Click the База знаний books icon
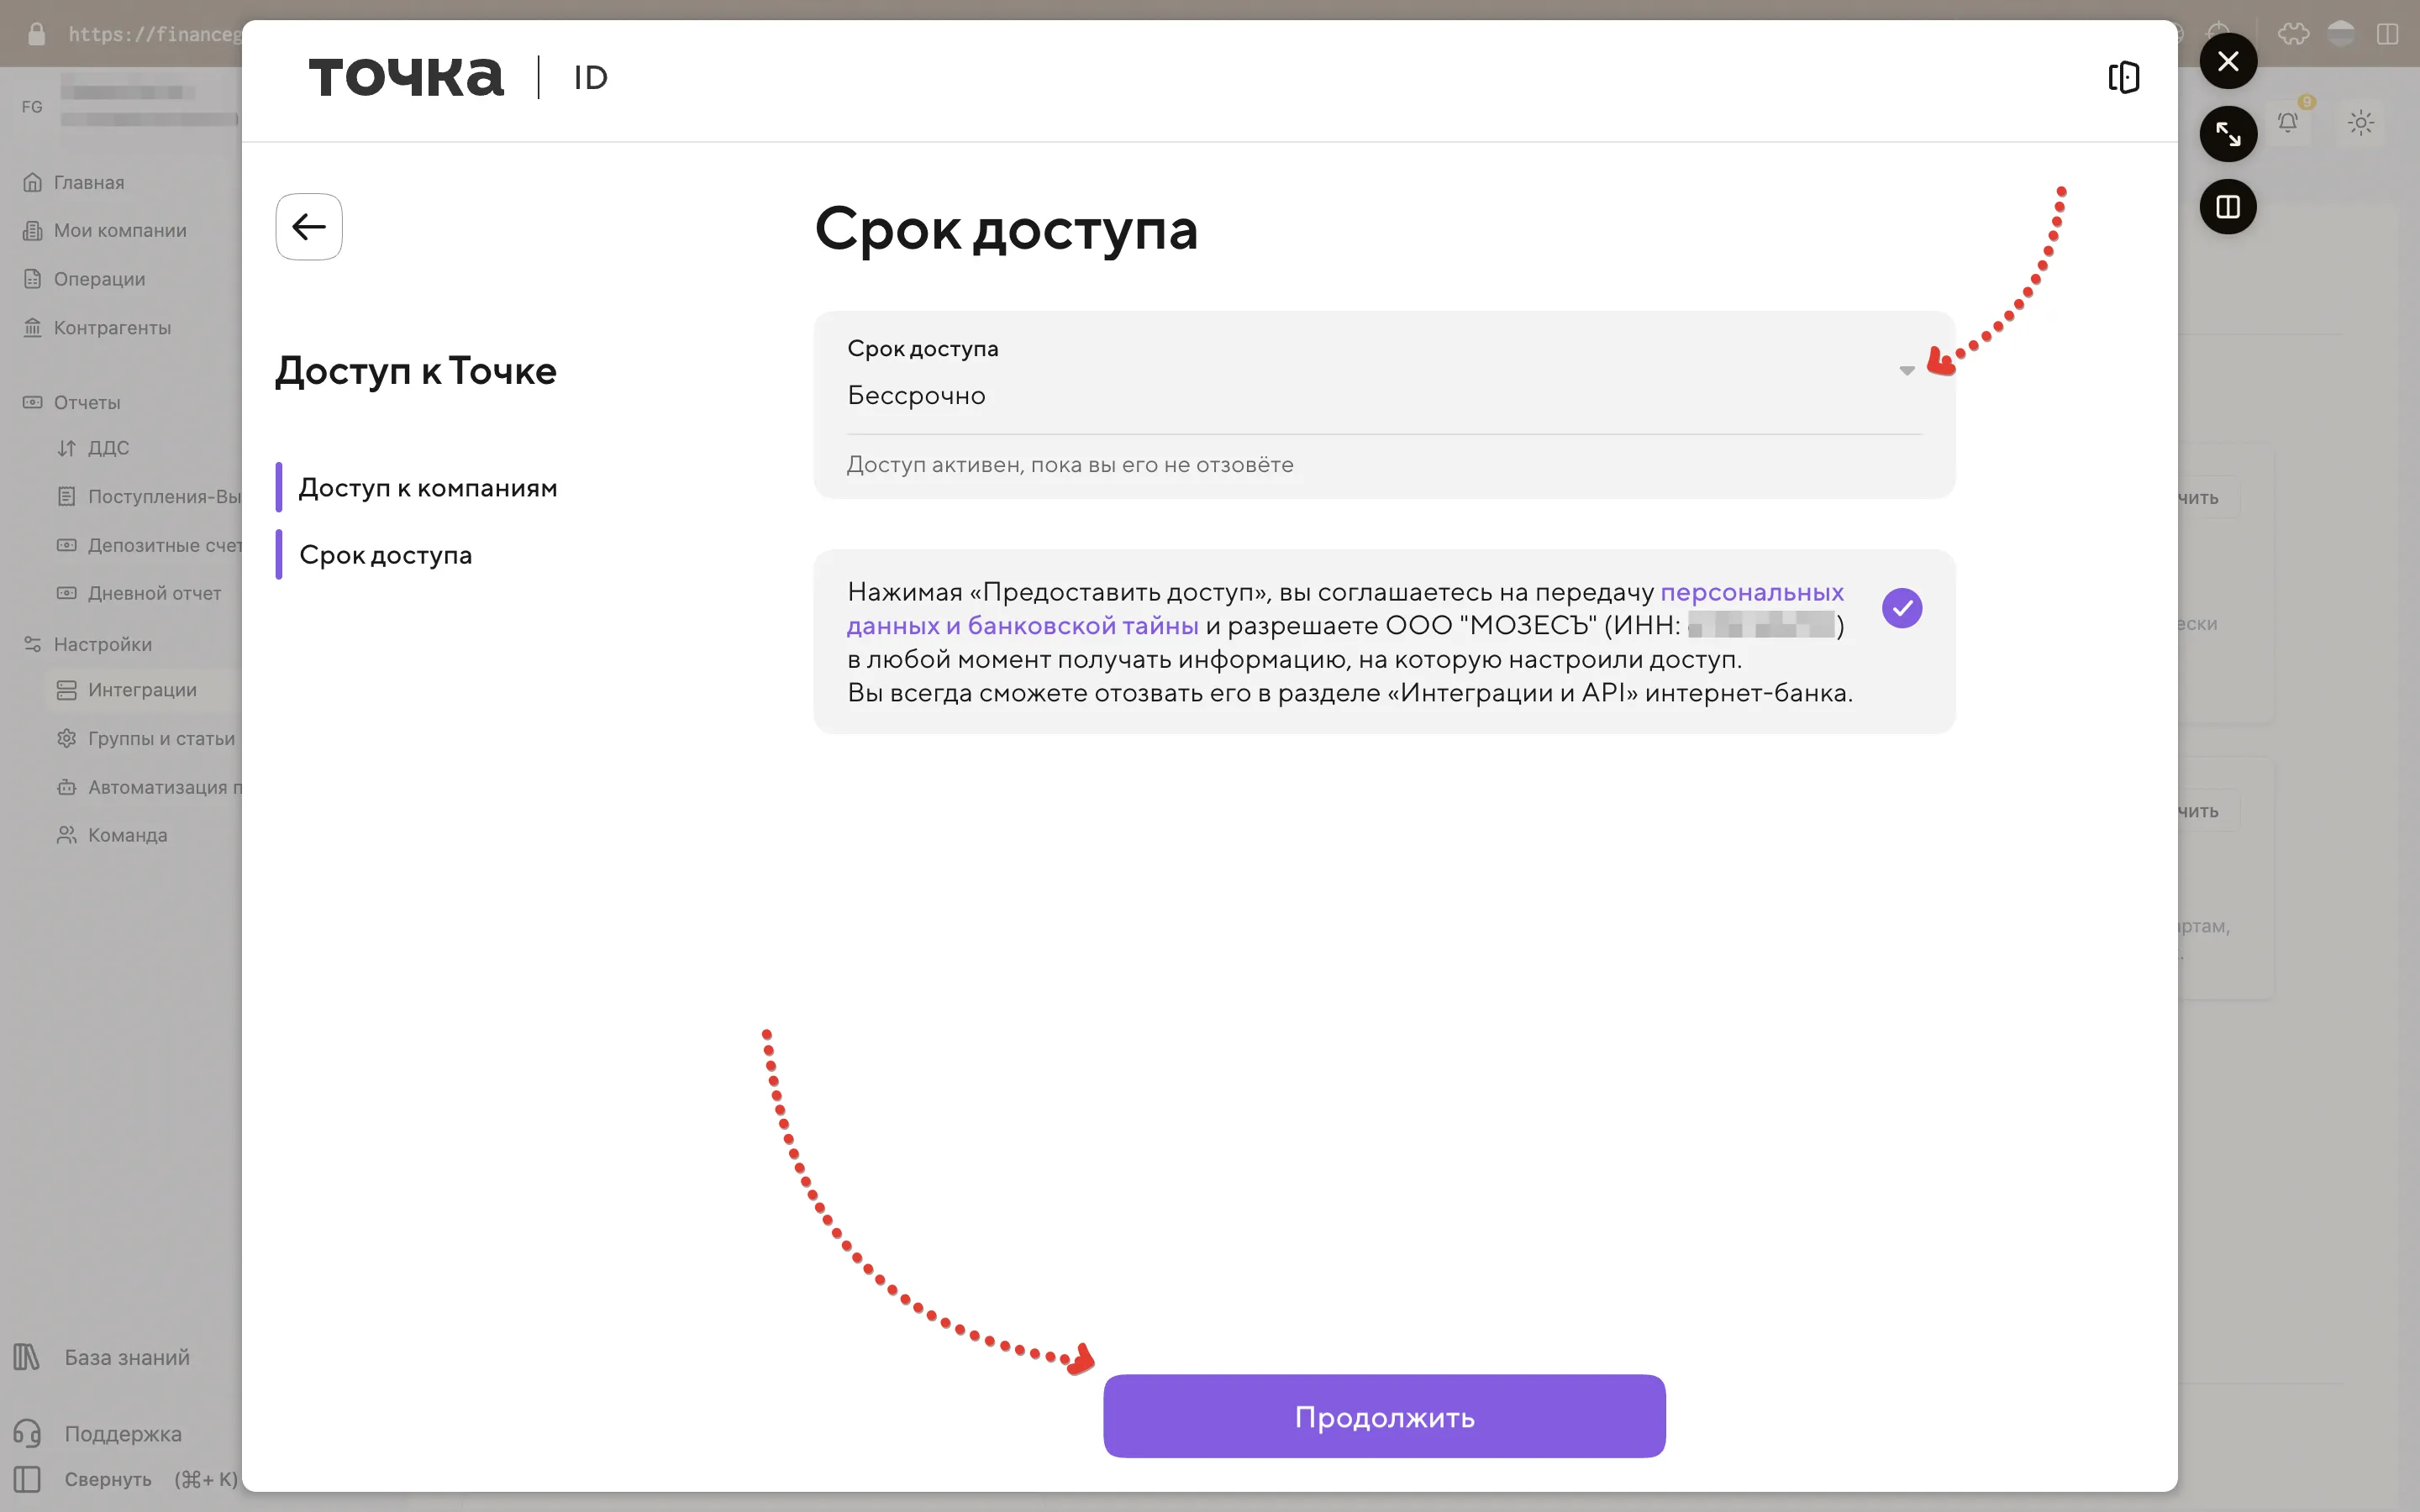Screen dimensions: 2420x1512 point(27,1357)
